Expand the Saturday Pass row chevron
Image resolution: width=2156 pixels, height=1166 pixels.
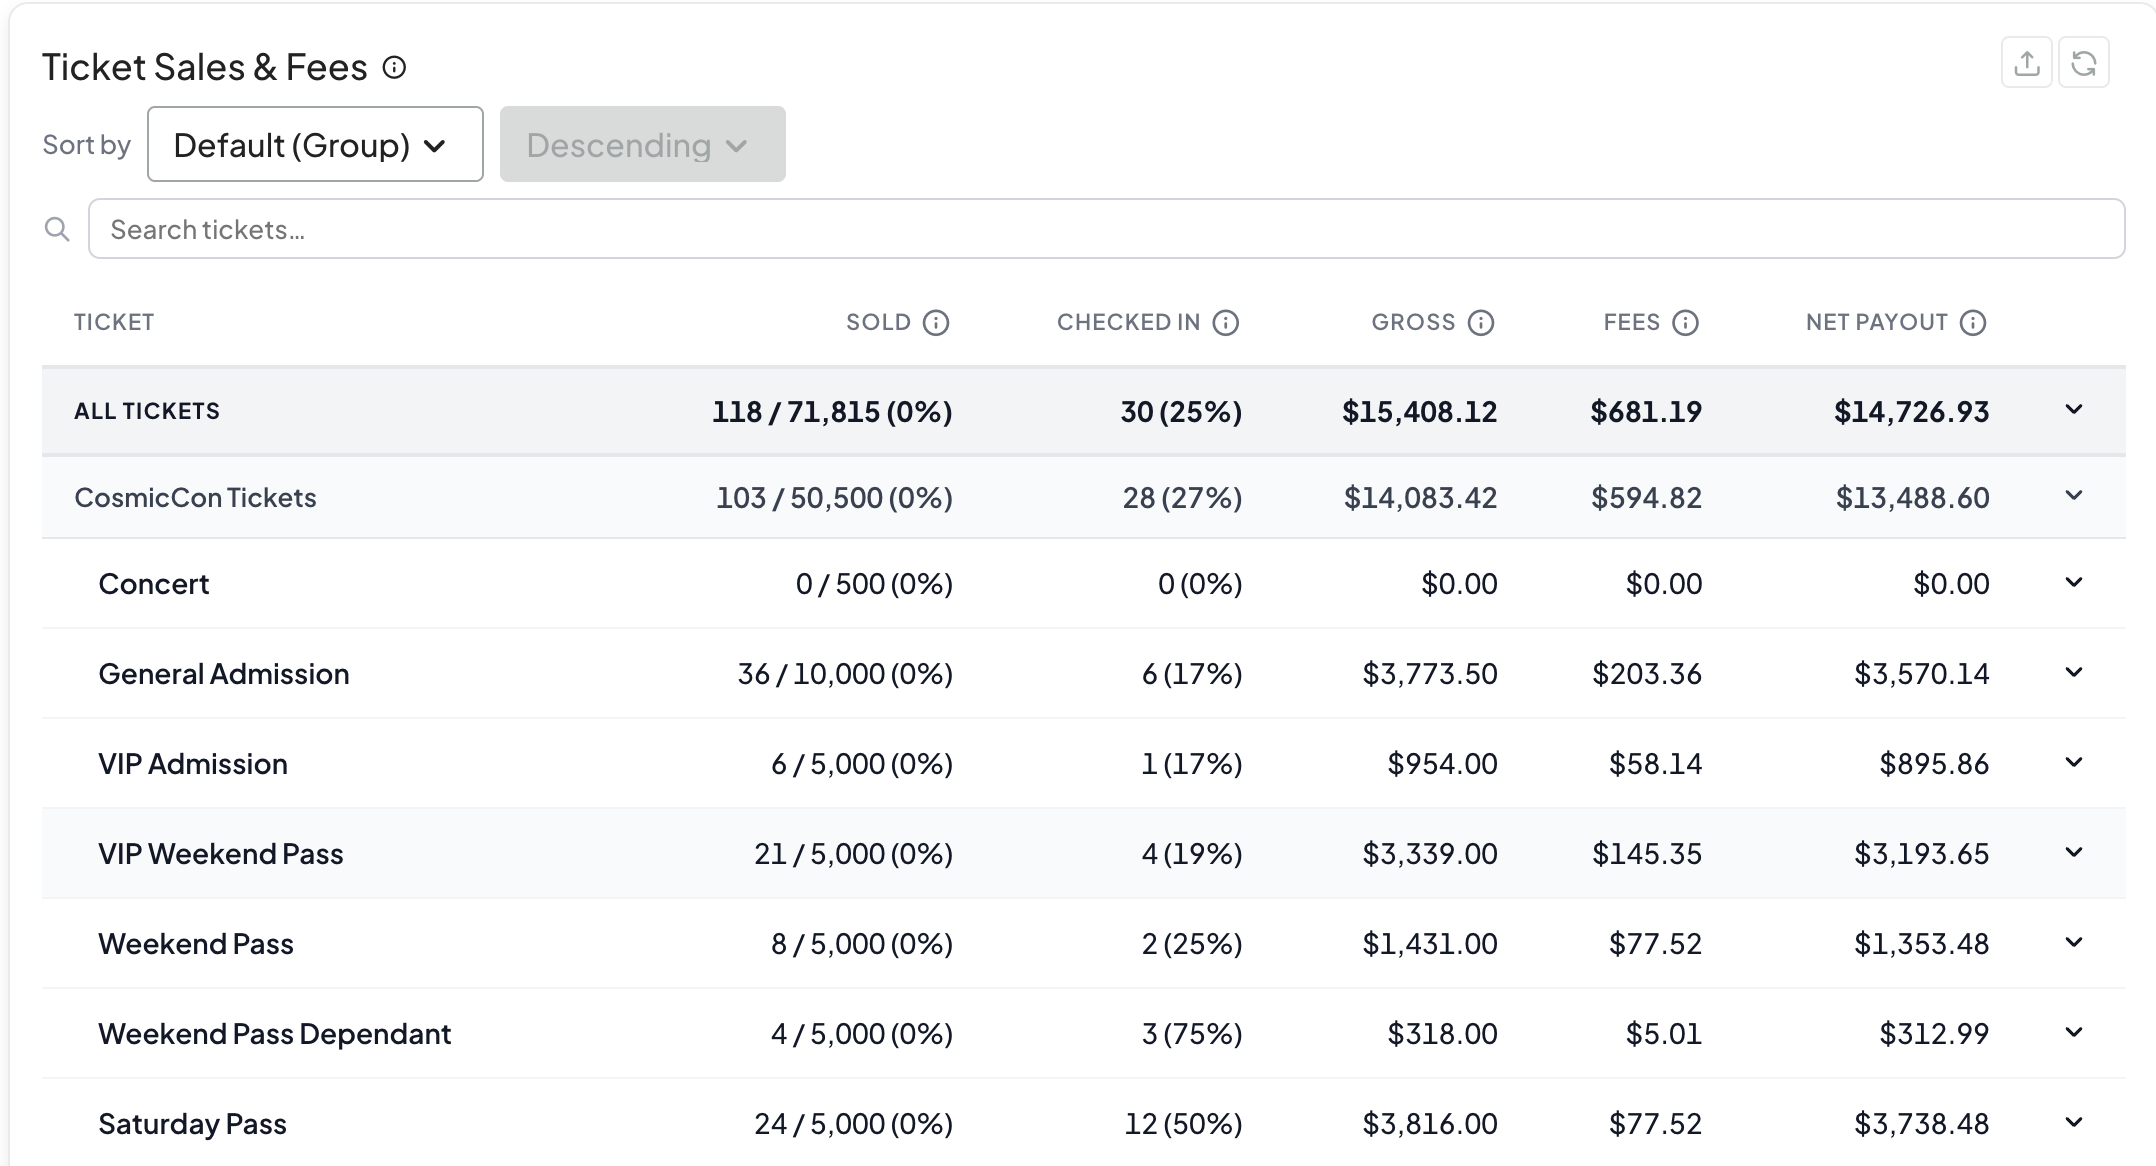click(x=2074, y=1123)
